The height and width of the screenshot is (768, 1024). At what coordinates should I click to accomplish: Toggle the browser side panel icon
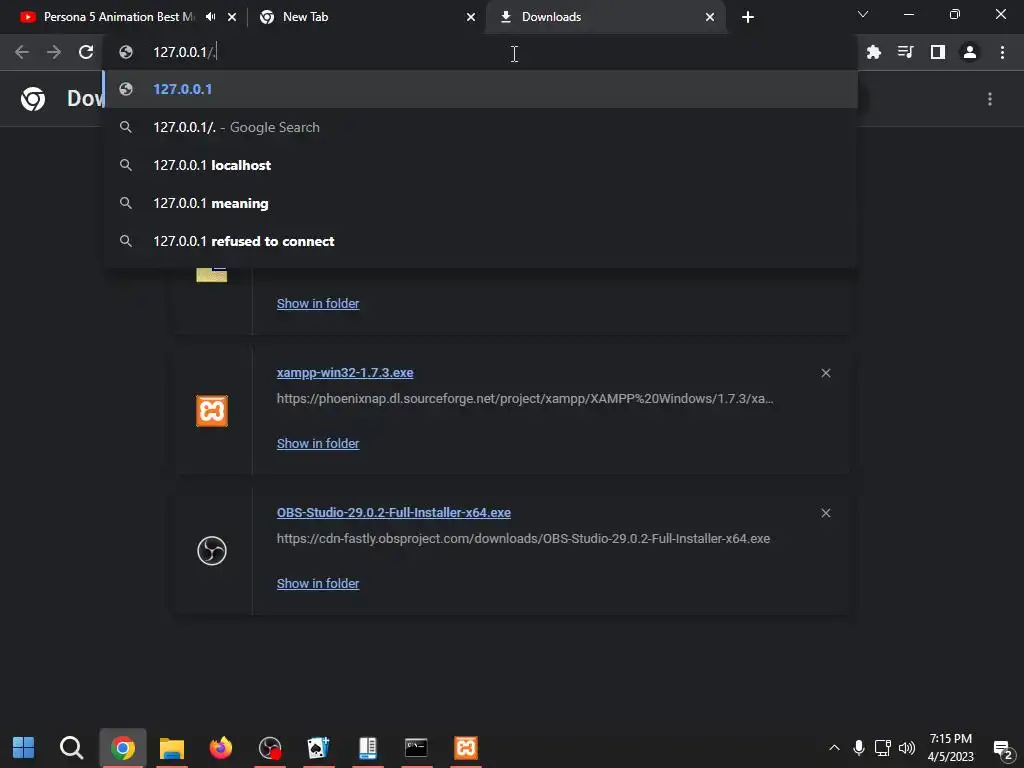click(x=937, y=52)
